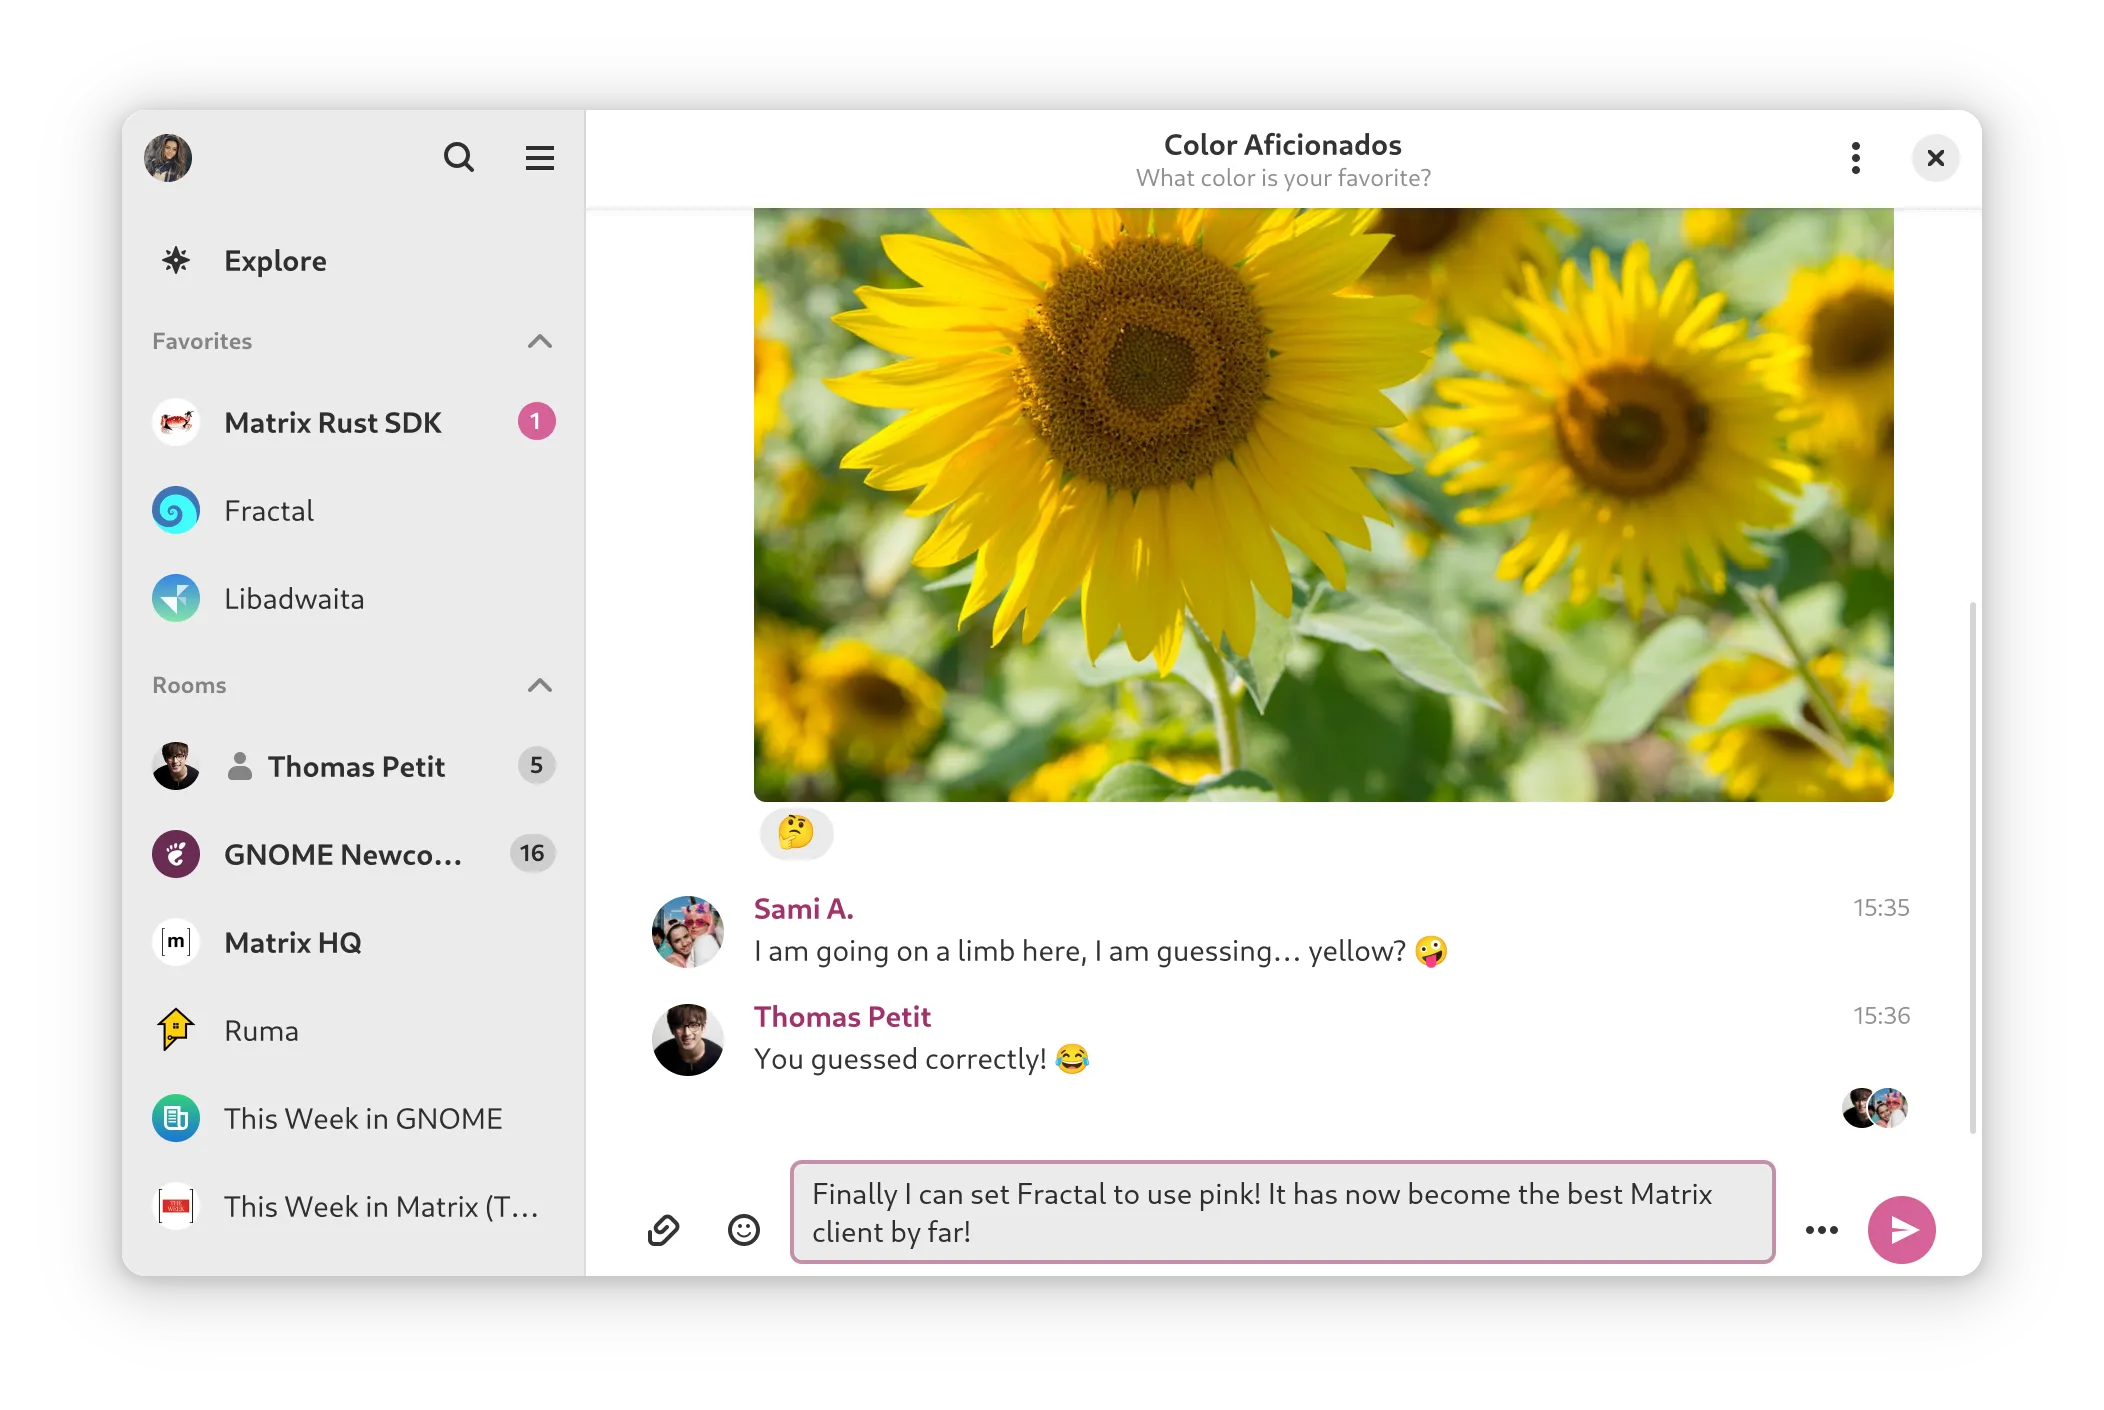Open the Thomas Petit direct chat
Viewport: 2104px width, 1410px height.
pyautogui.click(x=355, y=766)
